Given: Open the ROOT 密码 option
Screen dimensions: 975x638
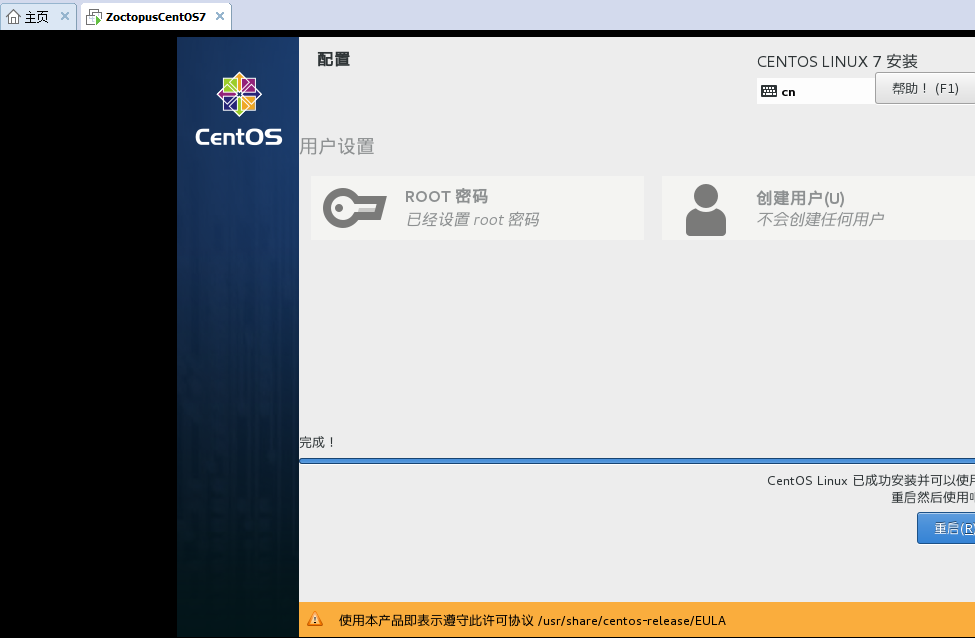Looking at the screenshot, I should tap(478, 208).
